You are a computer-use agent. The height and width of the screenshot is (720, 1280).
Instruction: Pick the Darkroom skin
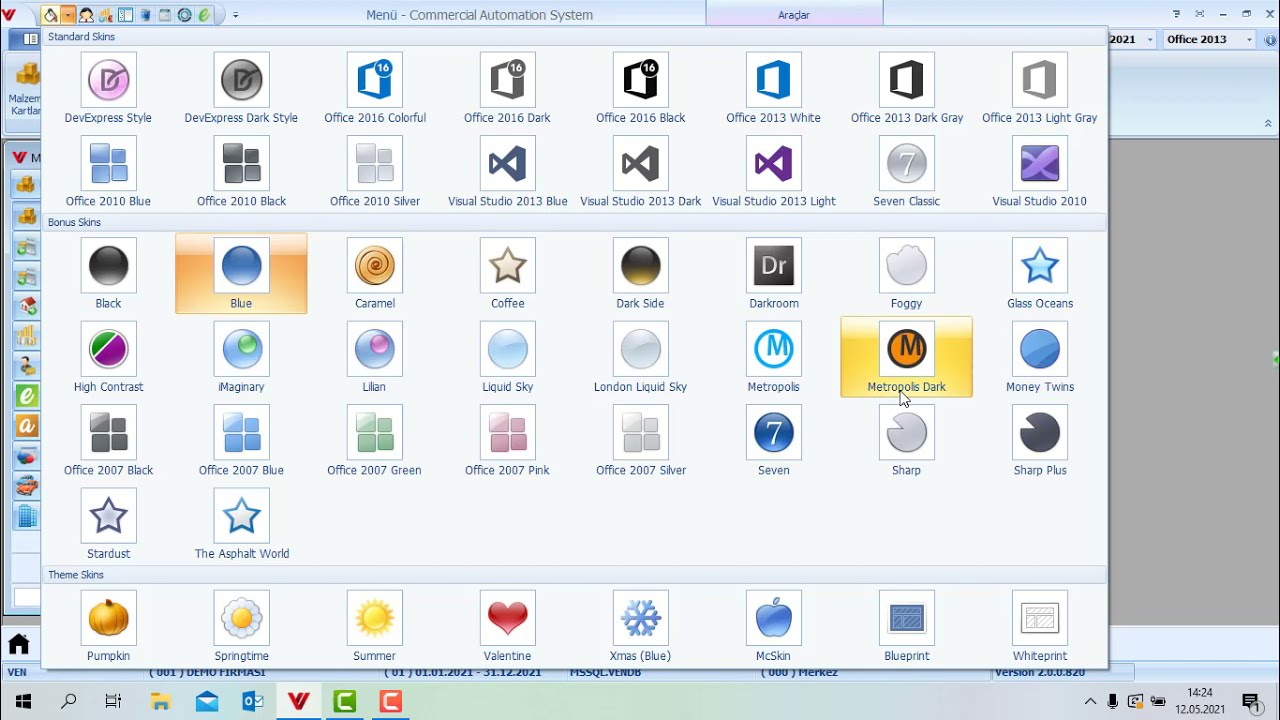pos(773,274)
